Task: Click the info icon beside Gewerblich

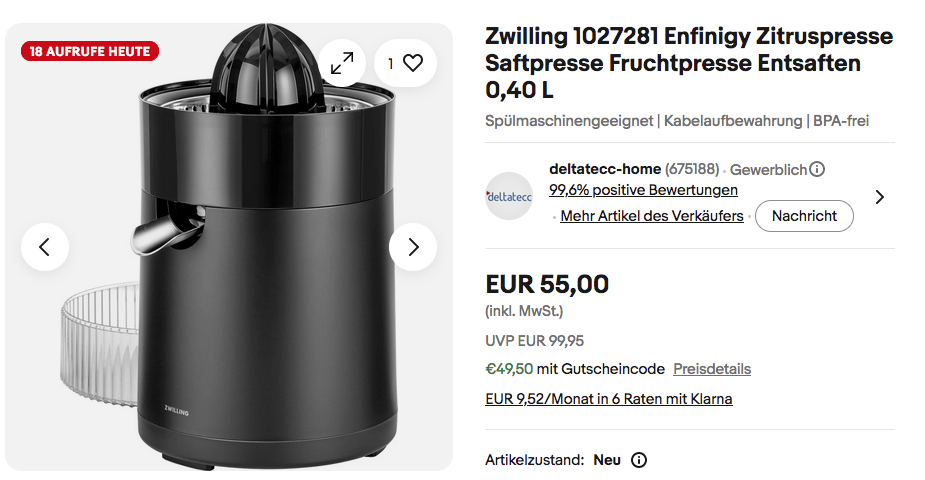Action: 817,169
